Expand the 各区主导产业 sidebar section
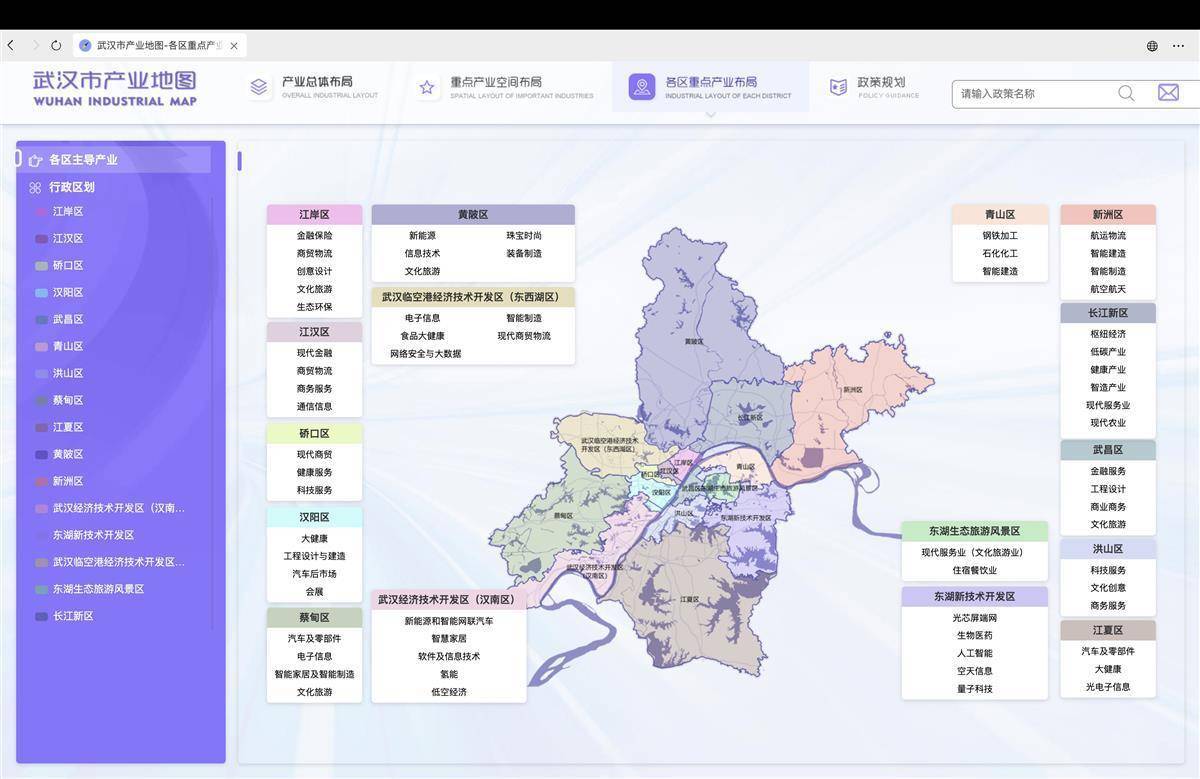This screenshot has width=1200, height=779. pos(83,160)
